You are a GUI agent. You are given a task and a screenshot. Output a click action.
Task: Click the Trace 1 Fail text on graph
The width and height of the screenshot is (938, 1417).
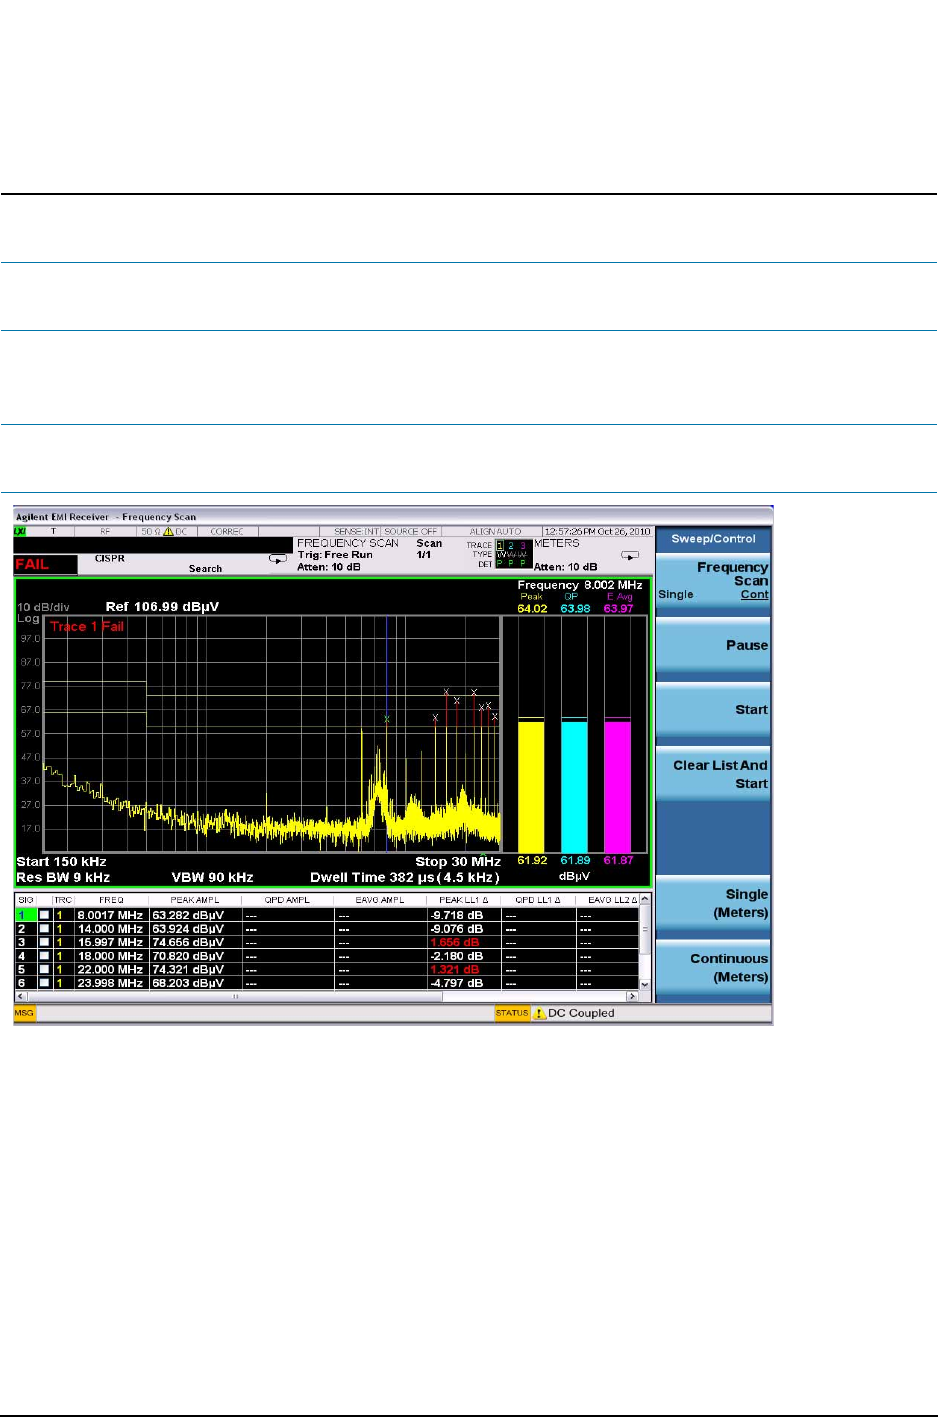(x=87, y=627)
